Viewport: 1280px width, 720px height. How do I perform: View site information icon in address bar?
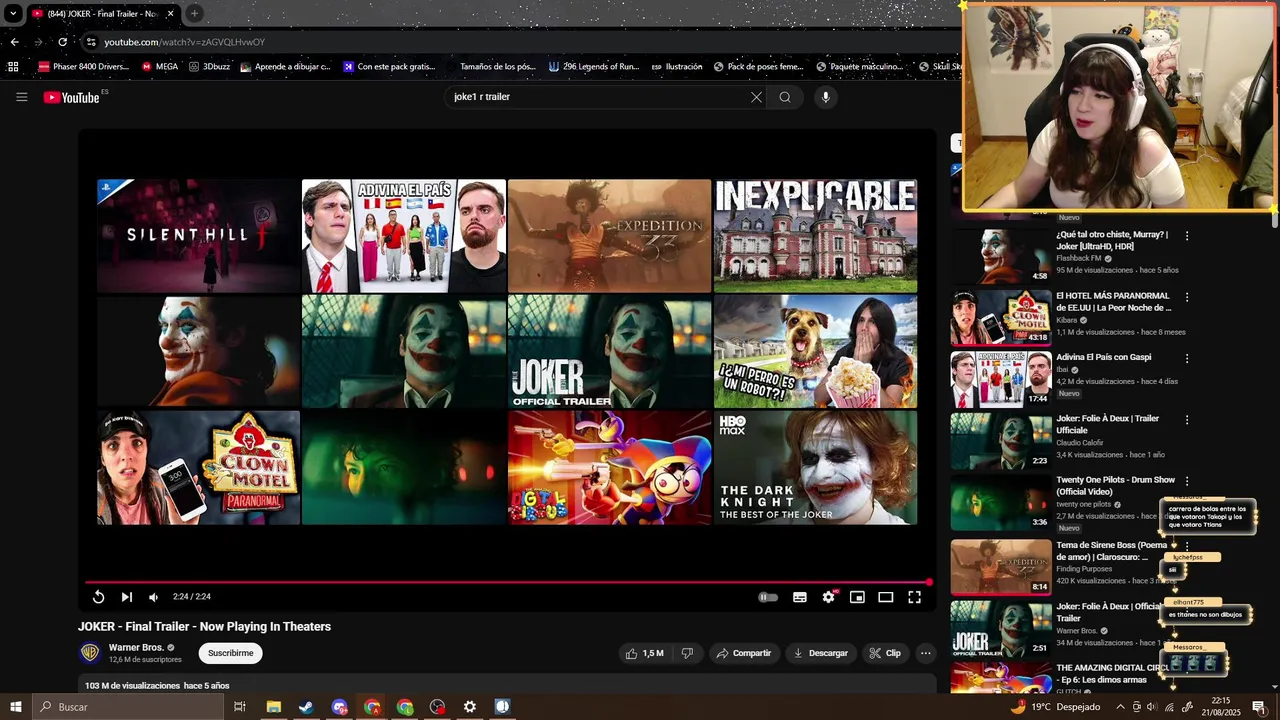[91, 42]
